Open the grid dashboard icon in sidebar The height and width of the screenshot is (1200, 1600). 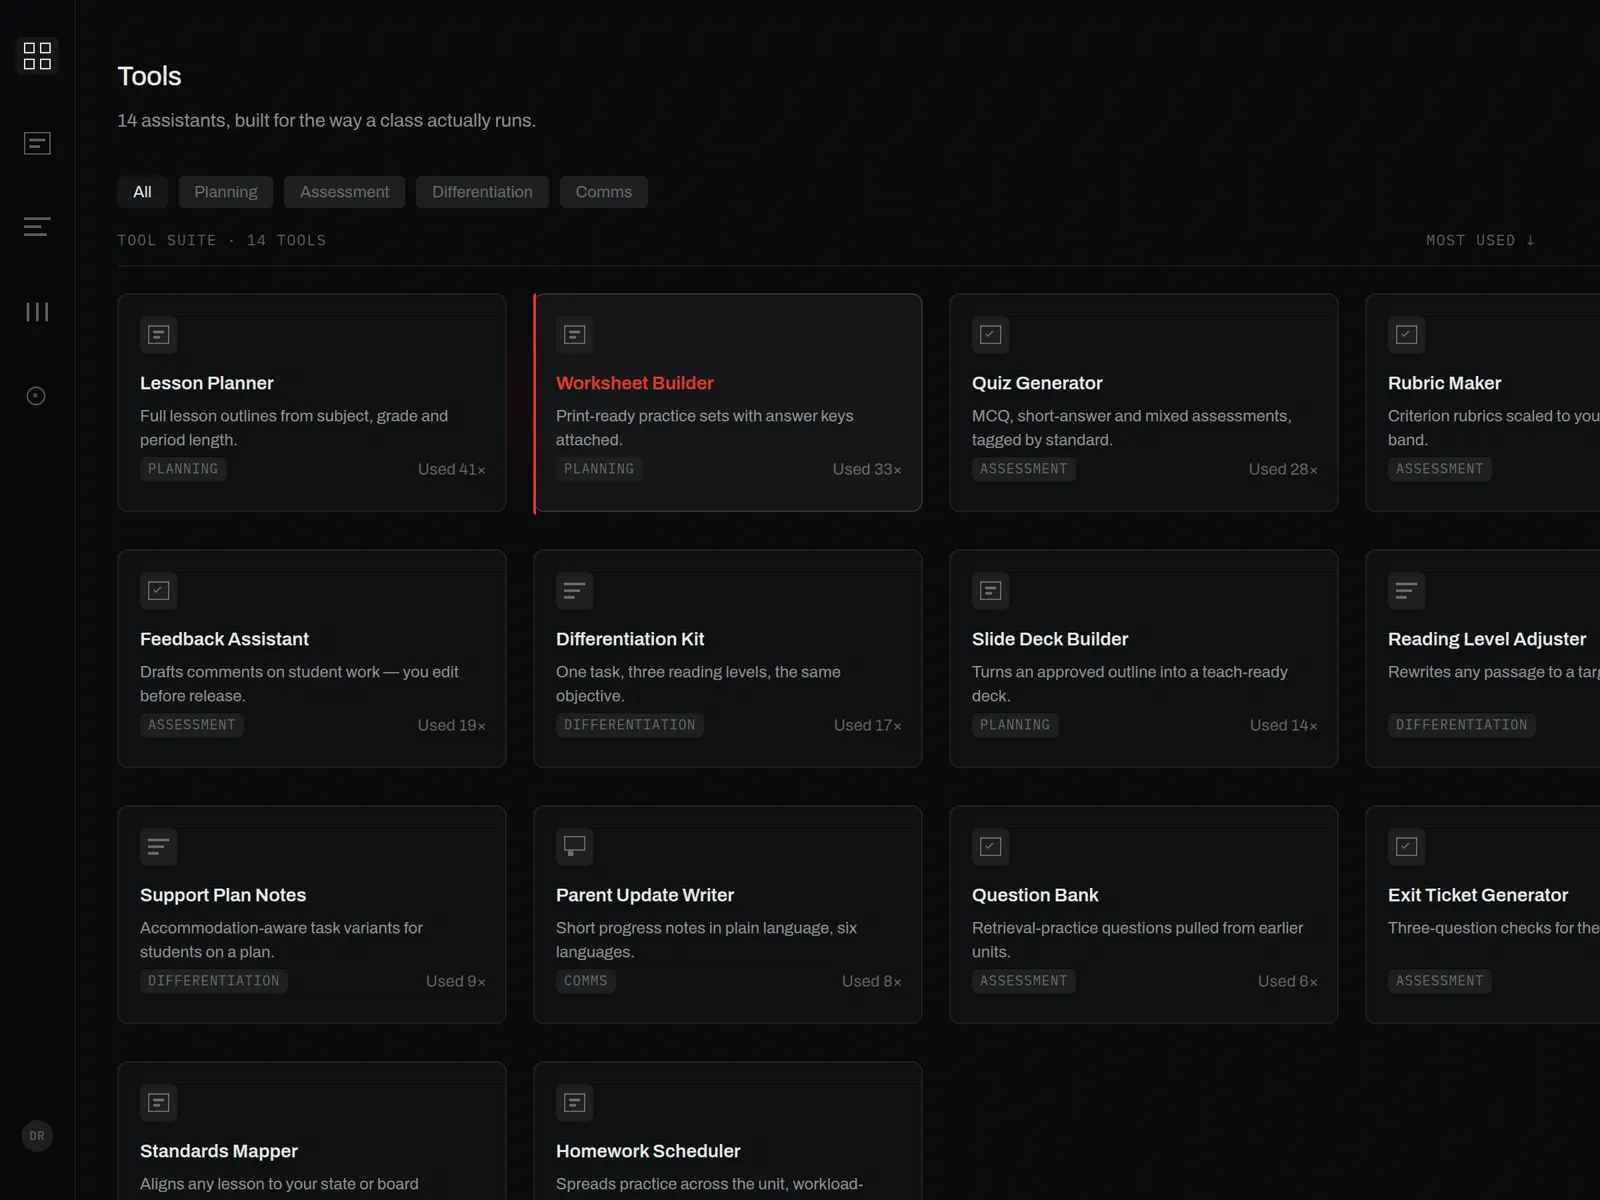point(37,56)
